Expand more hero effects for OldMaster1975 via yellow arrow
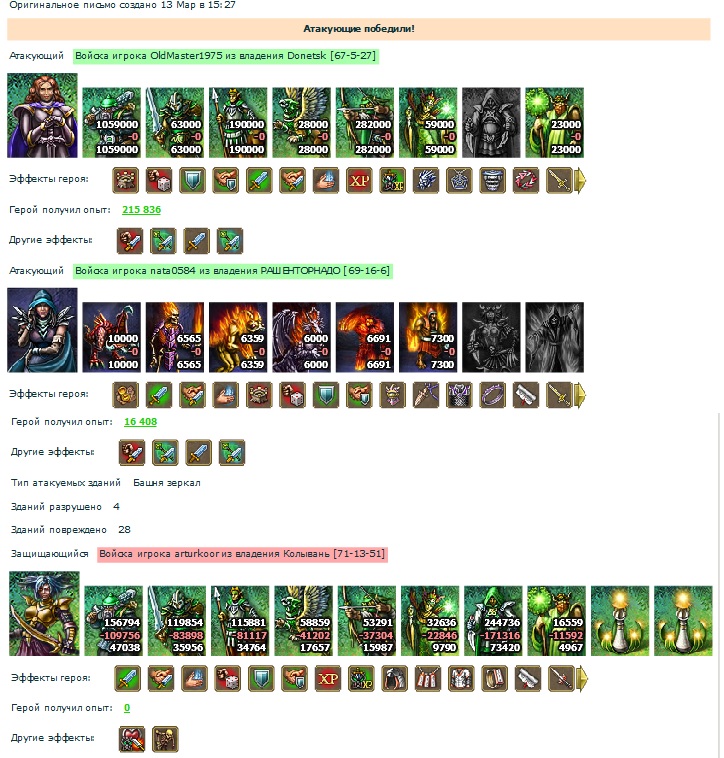 pyautogui.click(x=580, y=180)
